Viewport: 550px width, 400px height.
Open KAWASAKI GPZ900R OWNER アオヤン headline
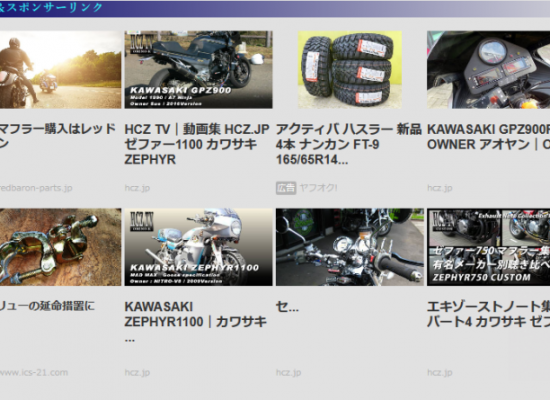click(x=488, y=137)
